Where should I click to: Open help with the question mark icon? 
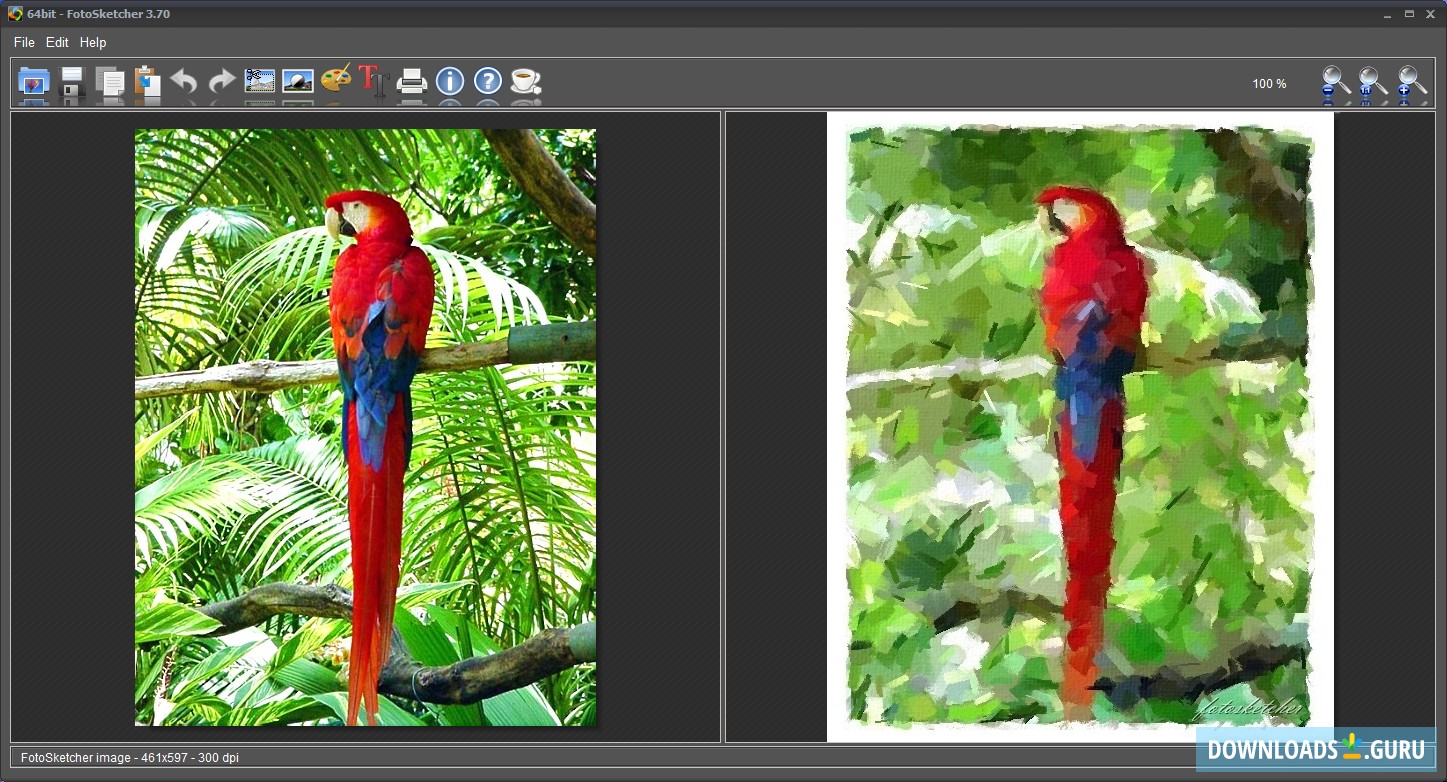tap(488, 81)
